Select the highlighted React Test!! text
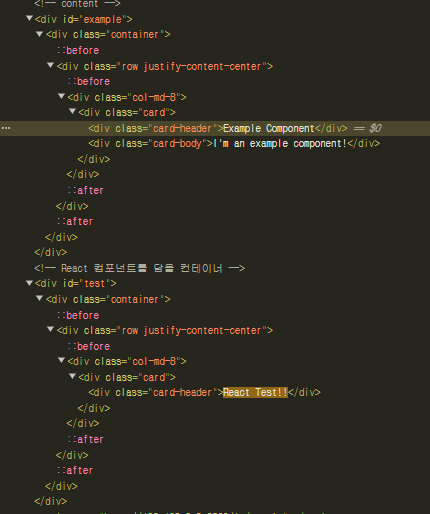Screen dimensions: 430x514 tap(255, 392)
